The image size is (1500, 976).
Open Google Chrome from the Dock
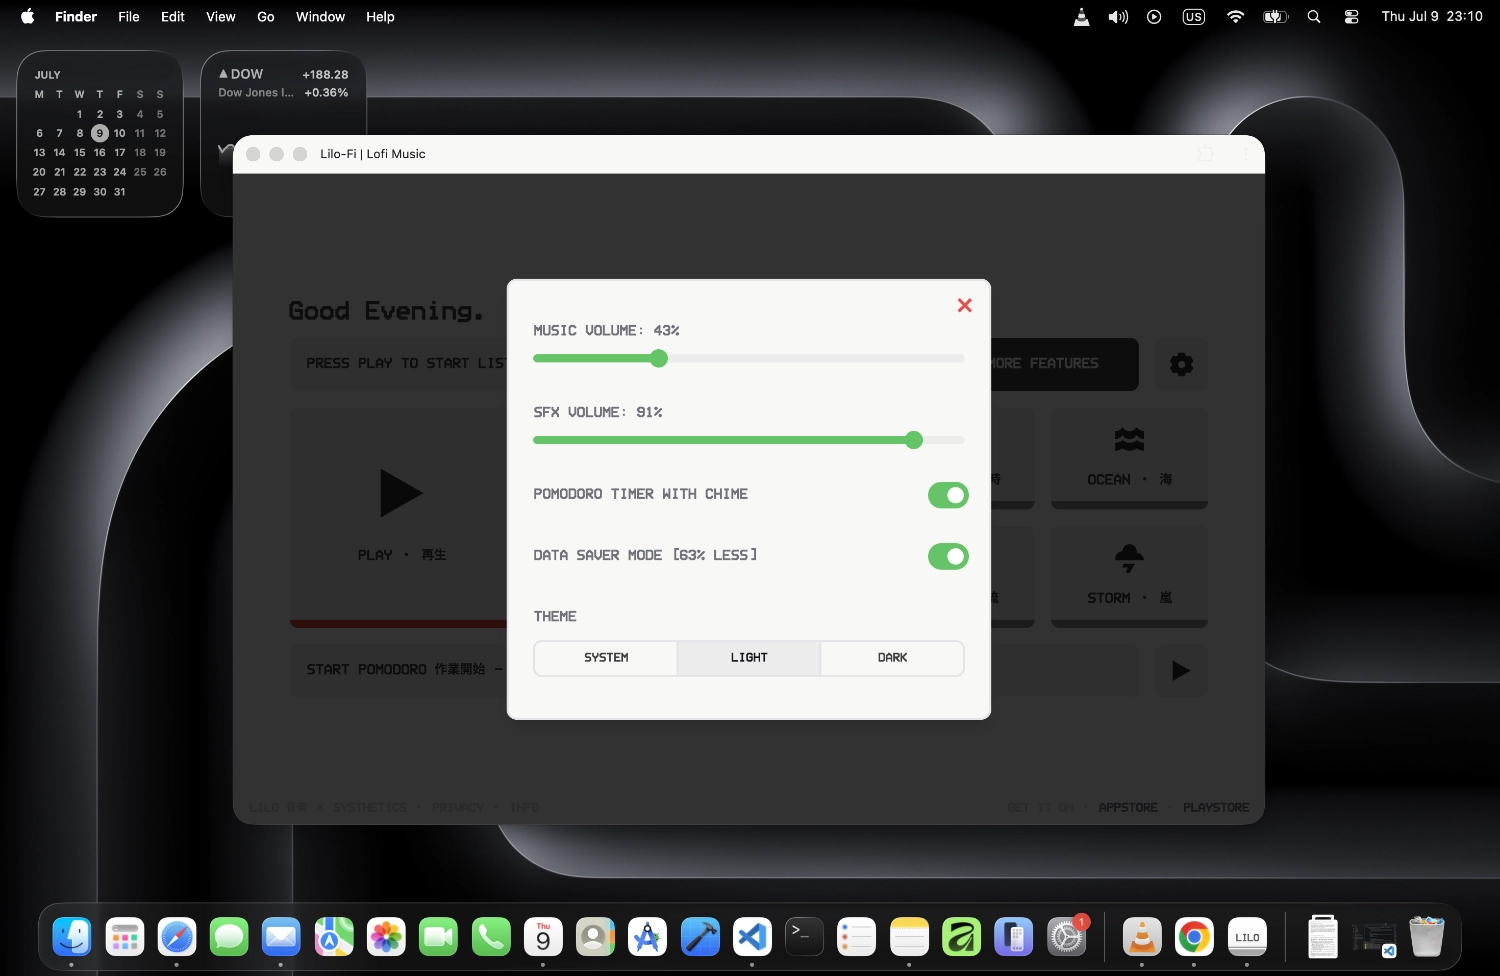pos(1194,937)
